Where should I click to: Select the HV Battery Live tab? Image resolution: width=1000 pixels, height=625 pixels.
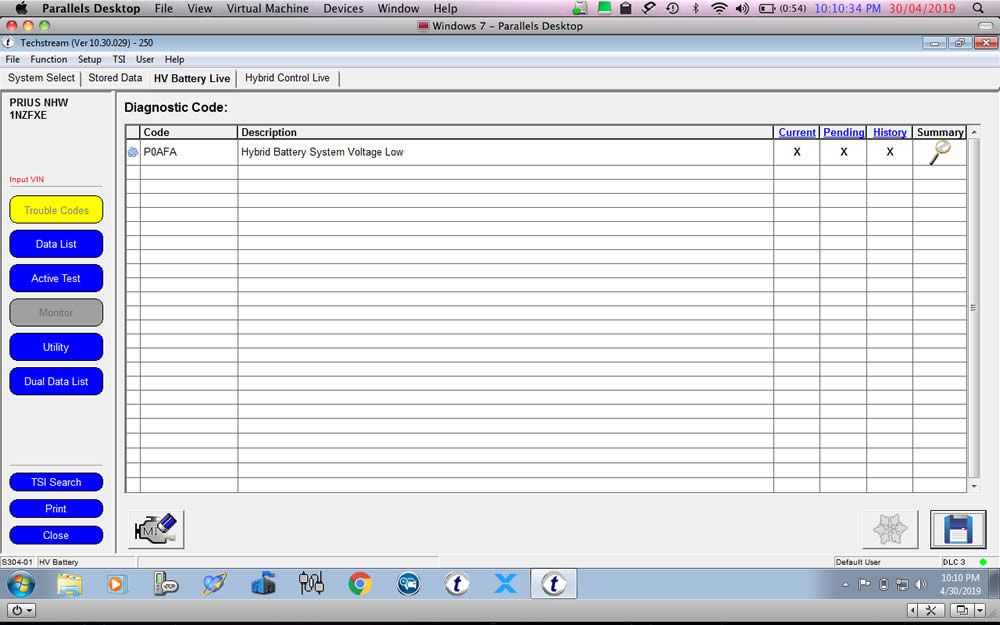point(192,78)
